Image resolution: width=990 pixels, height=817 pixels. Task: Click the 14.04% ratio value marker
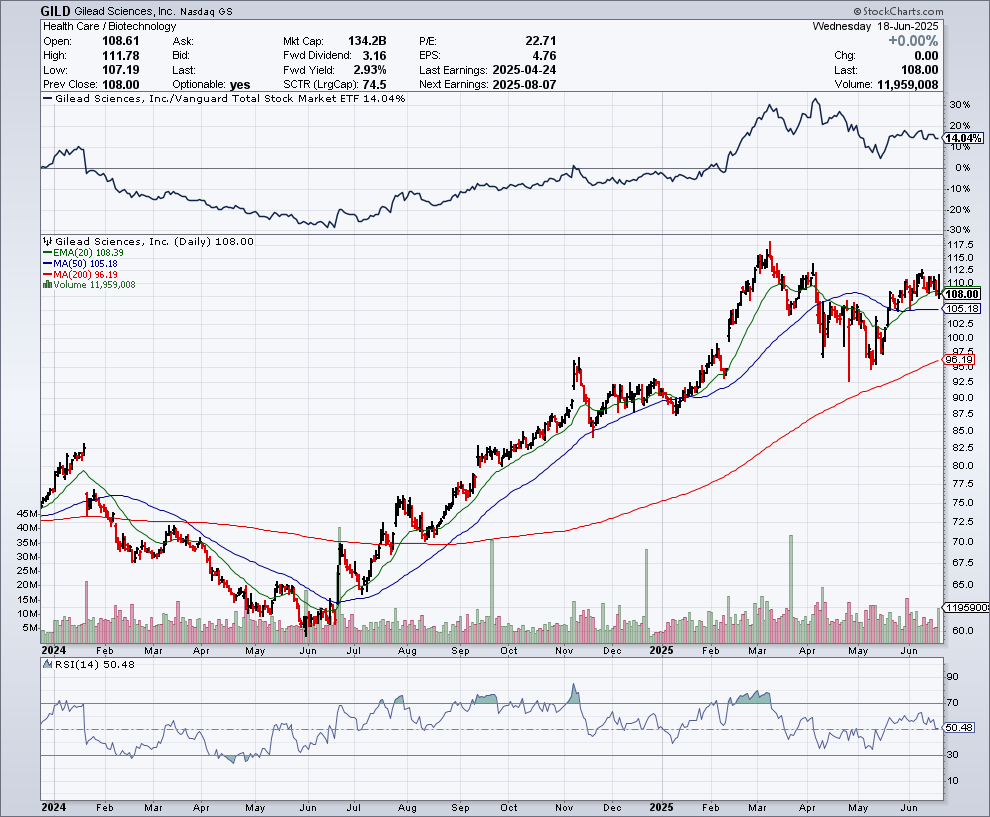[964, 138]
